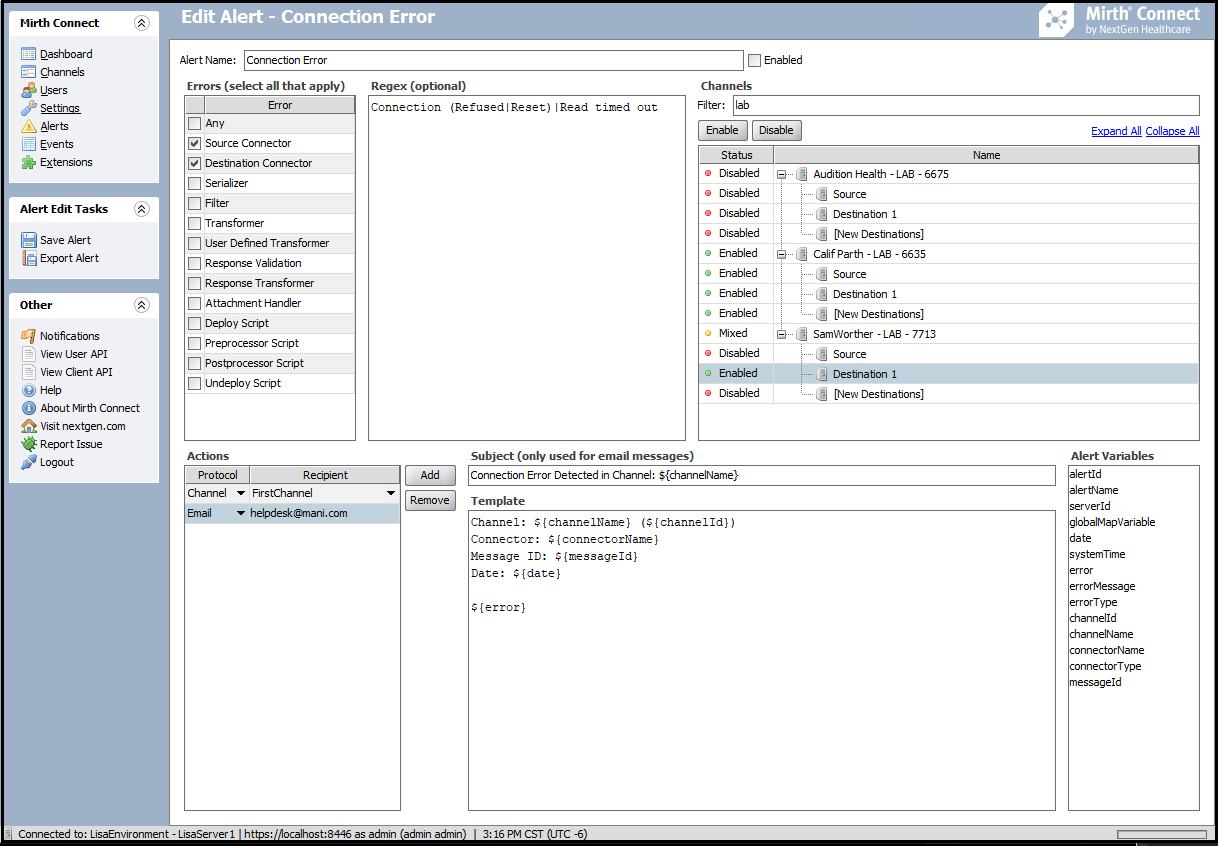
Task: Uncheck the Source Connector error checkbox
Action: (195, 143)
